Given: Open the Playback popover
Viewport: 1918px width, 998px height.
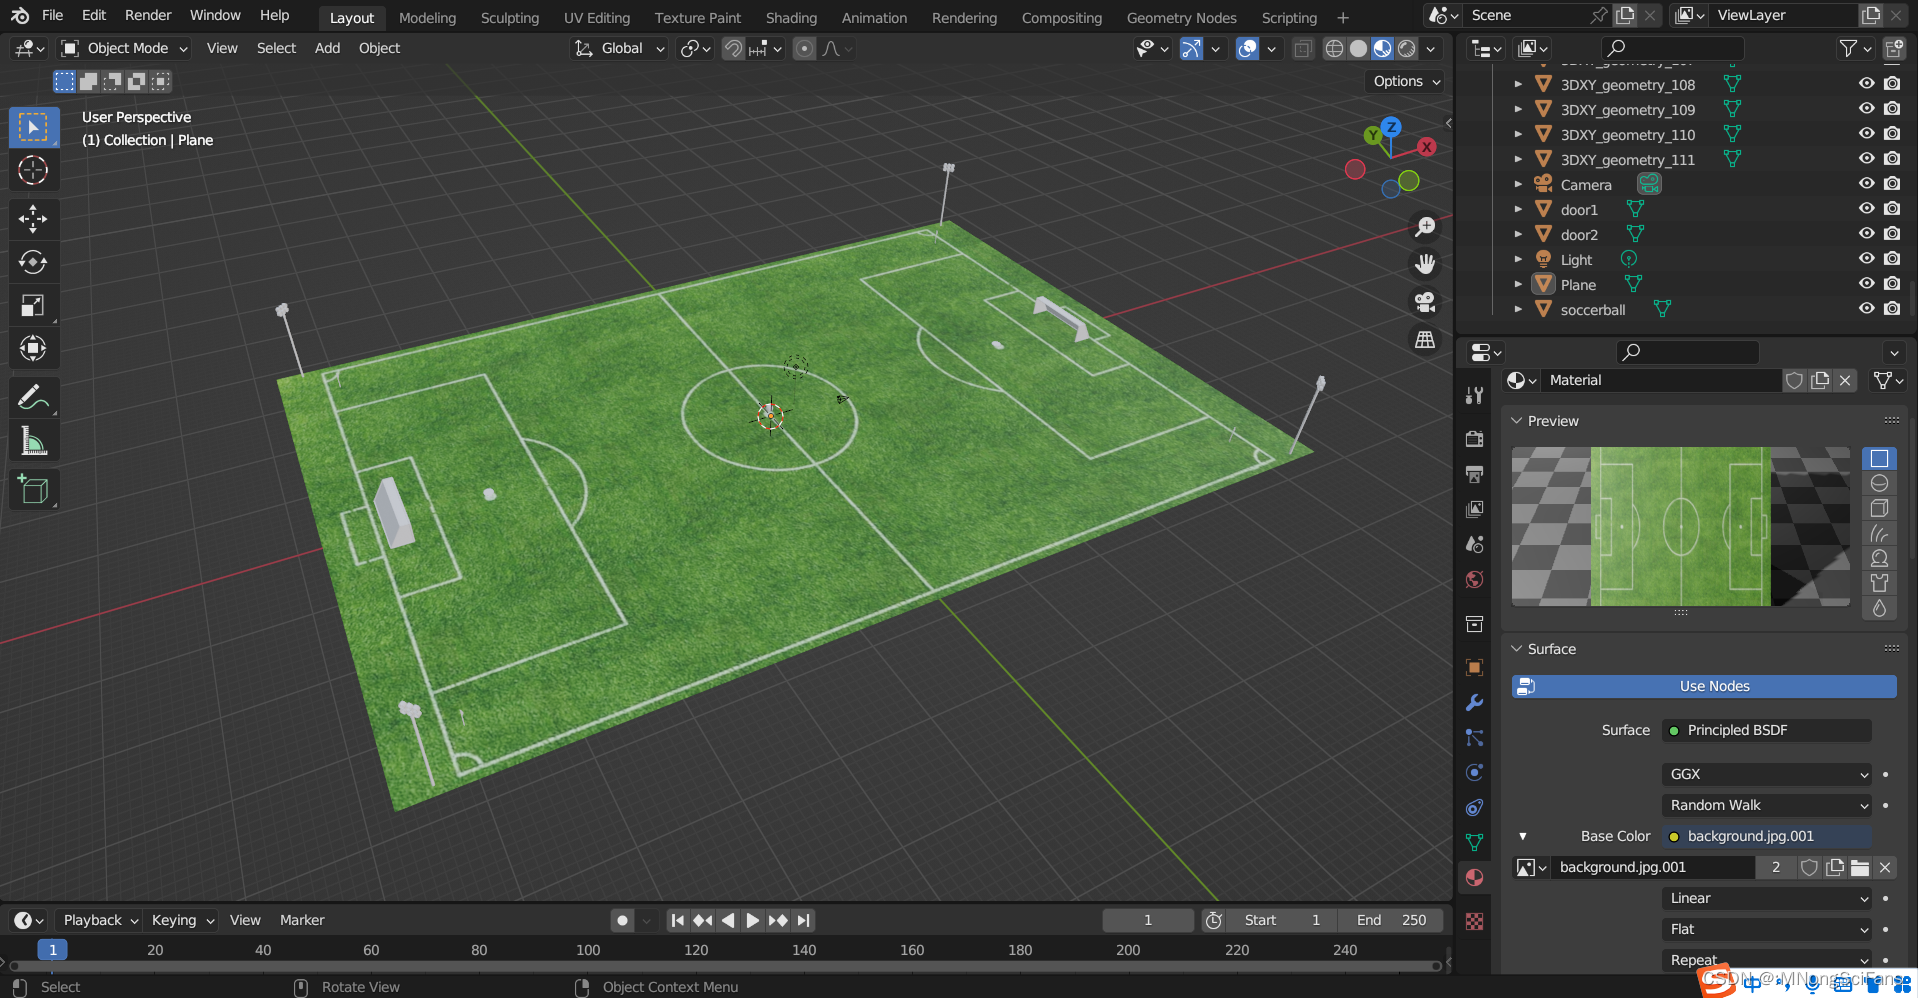Looking at the screenshot, I should point(100,920).
